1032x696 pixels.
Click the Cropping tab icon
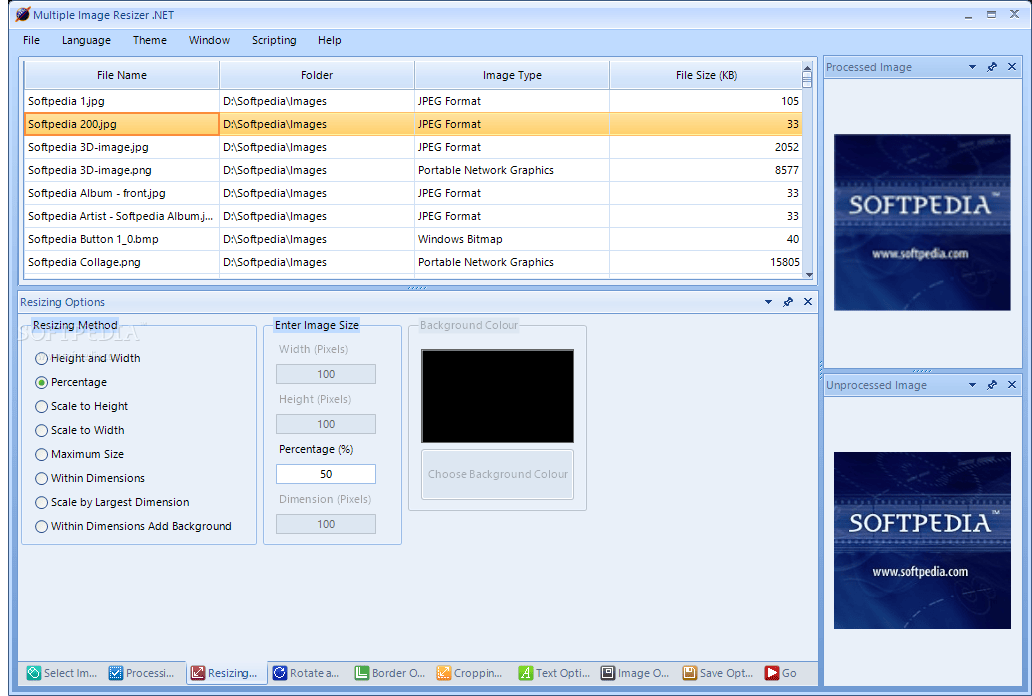(x=444, y=672)
